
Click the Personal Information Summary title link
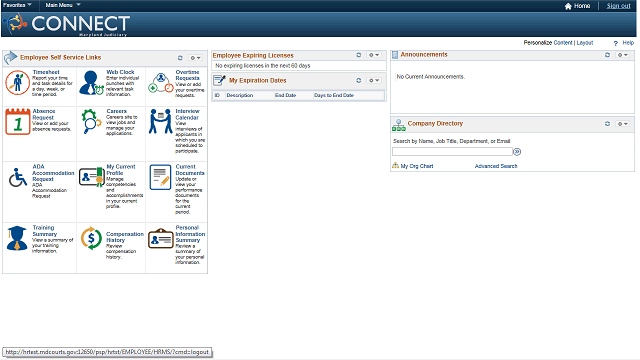pyautogui.click(x=190, y=234)
